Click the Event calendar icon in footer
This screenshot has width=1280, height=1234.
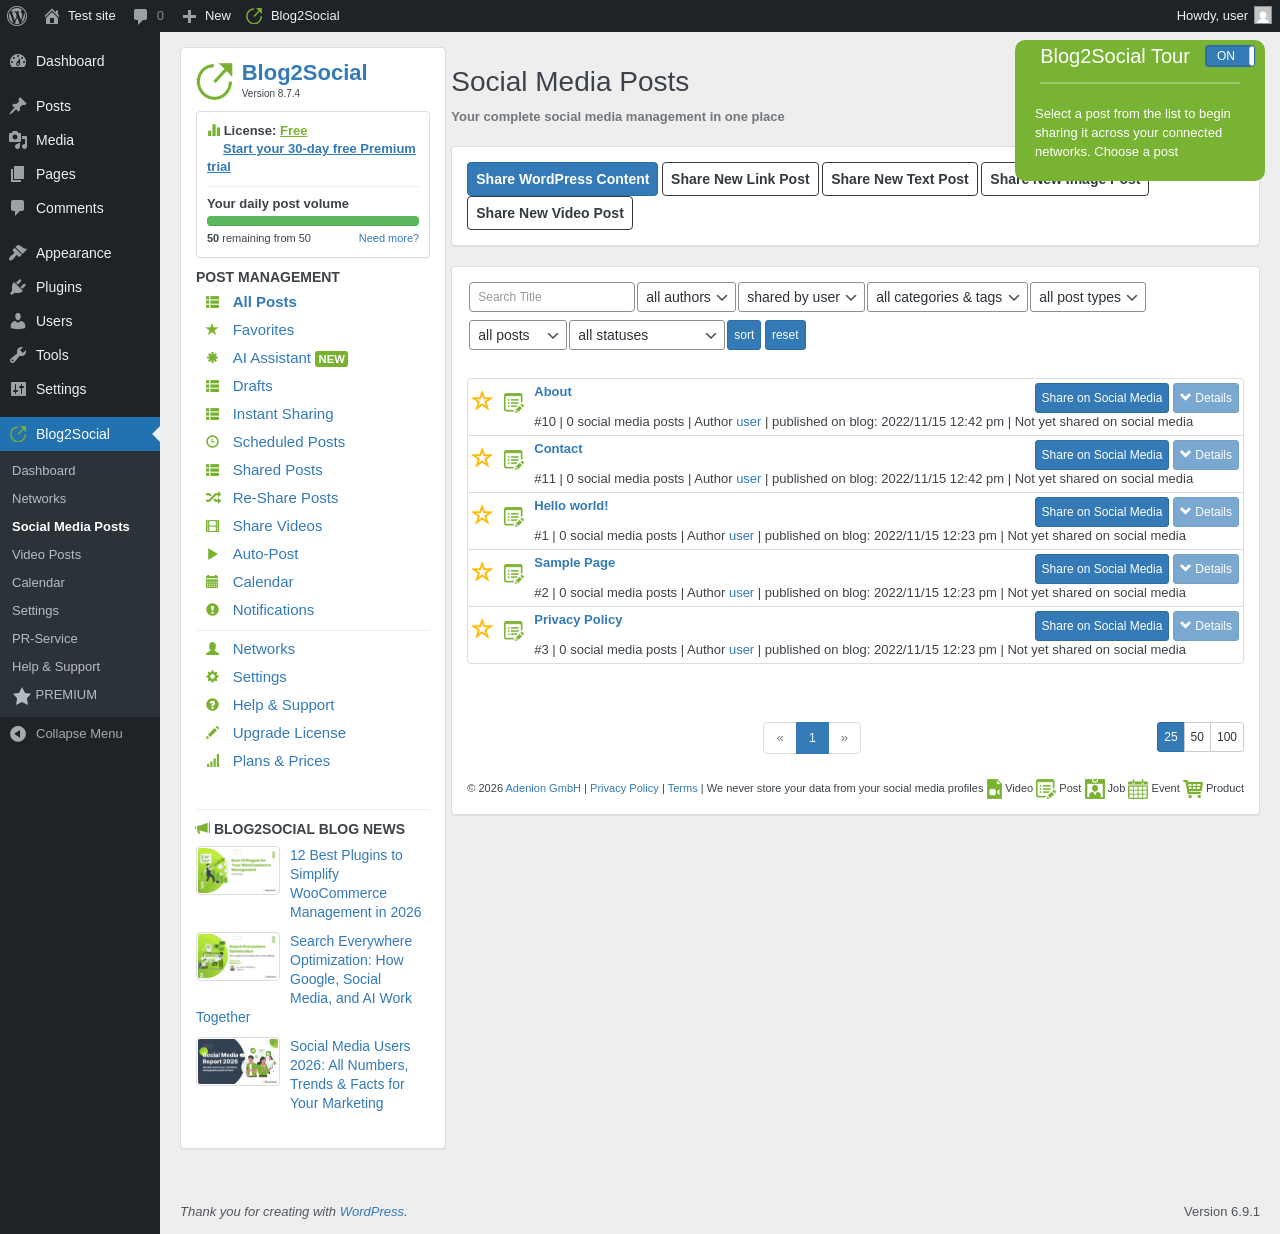click(1138, 789)
